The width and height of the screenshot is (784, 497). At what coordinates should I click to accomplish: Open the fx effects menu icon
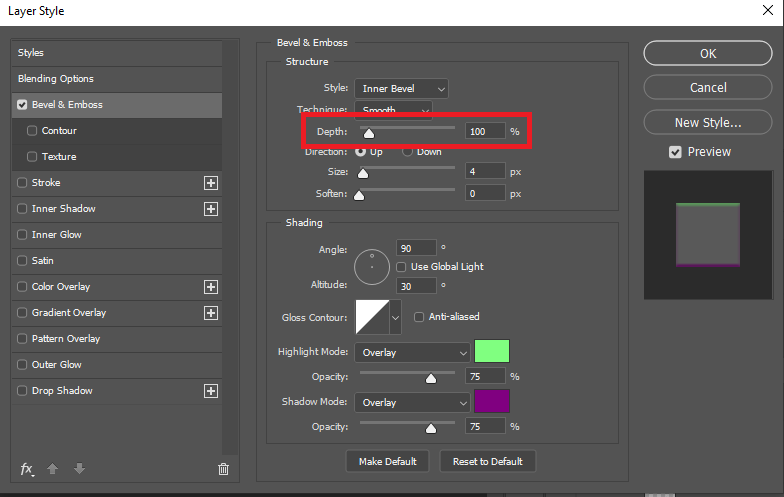27,469
